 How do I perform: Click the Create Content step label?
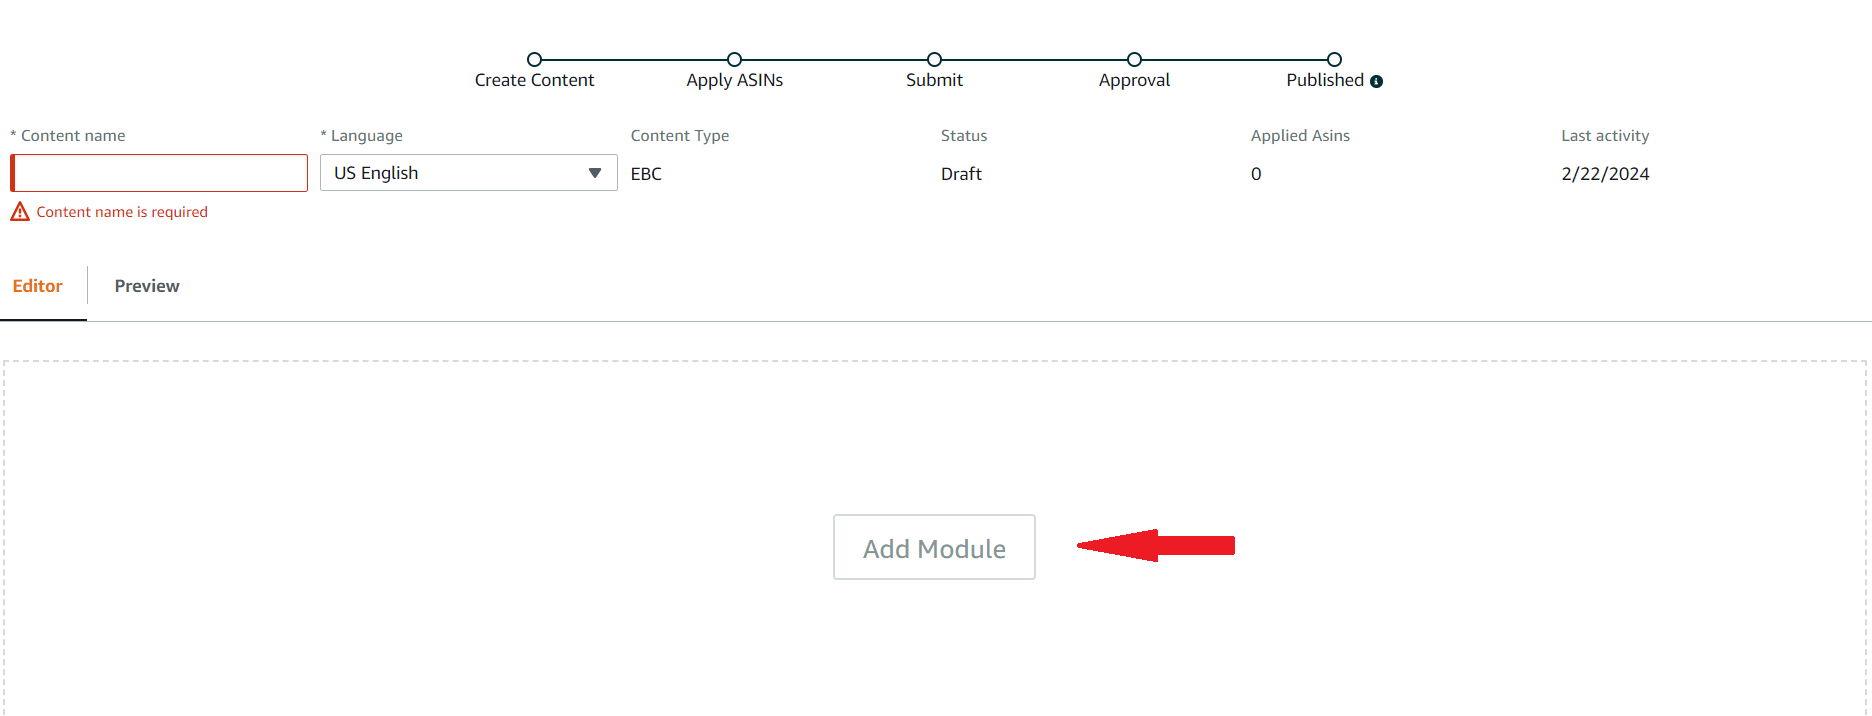coord(534,80)
